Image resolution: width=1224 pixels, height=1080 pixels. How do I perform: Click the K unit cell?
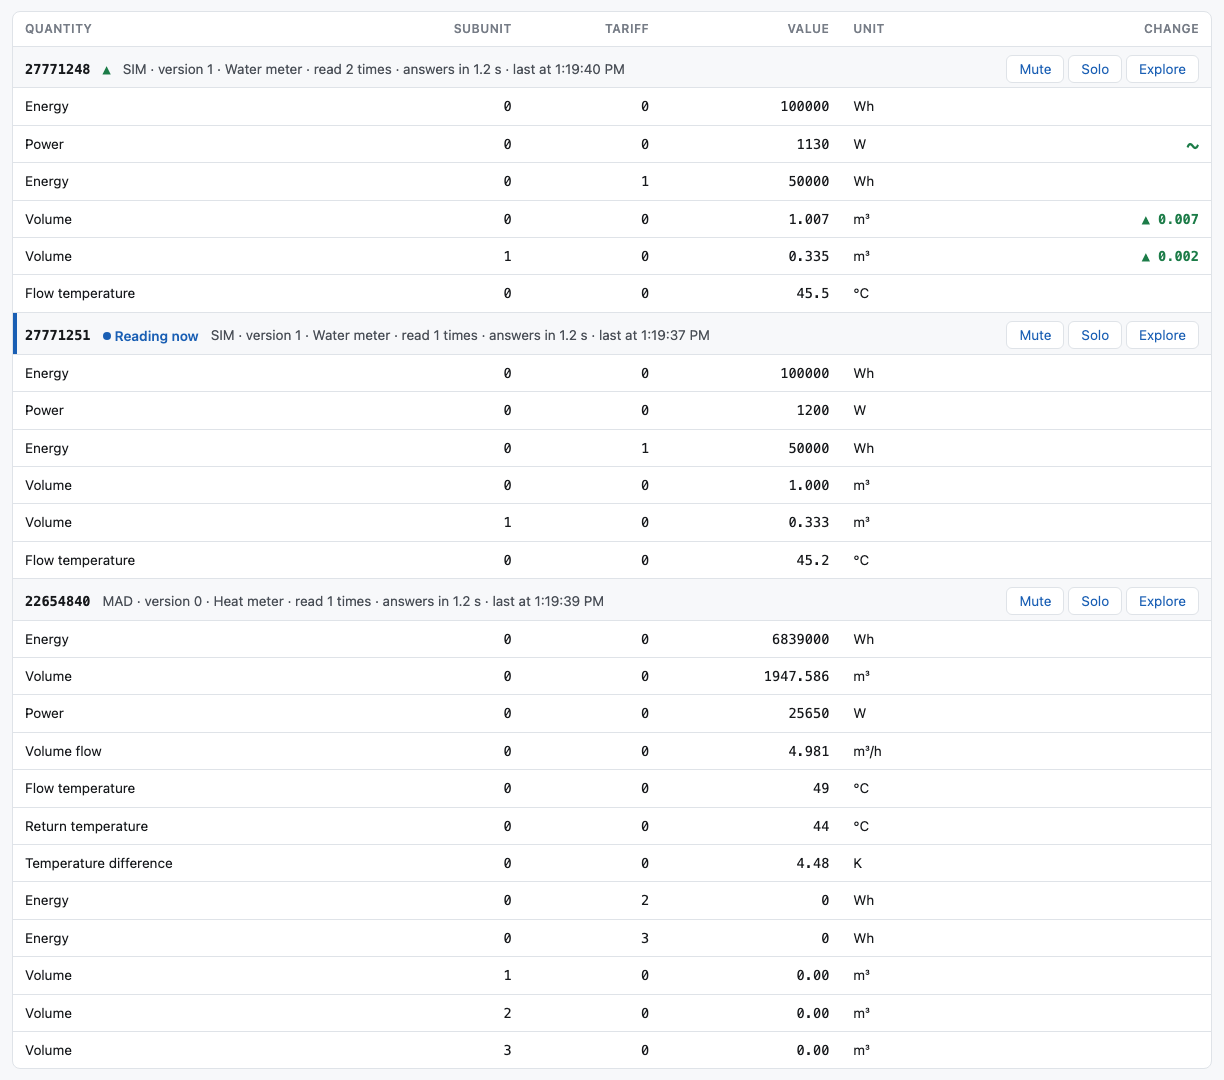coord(857,863)
